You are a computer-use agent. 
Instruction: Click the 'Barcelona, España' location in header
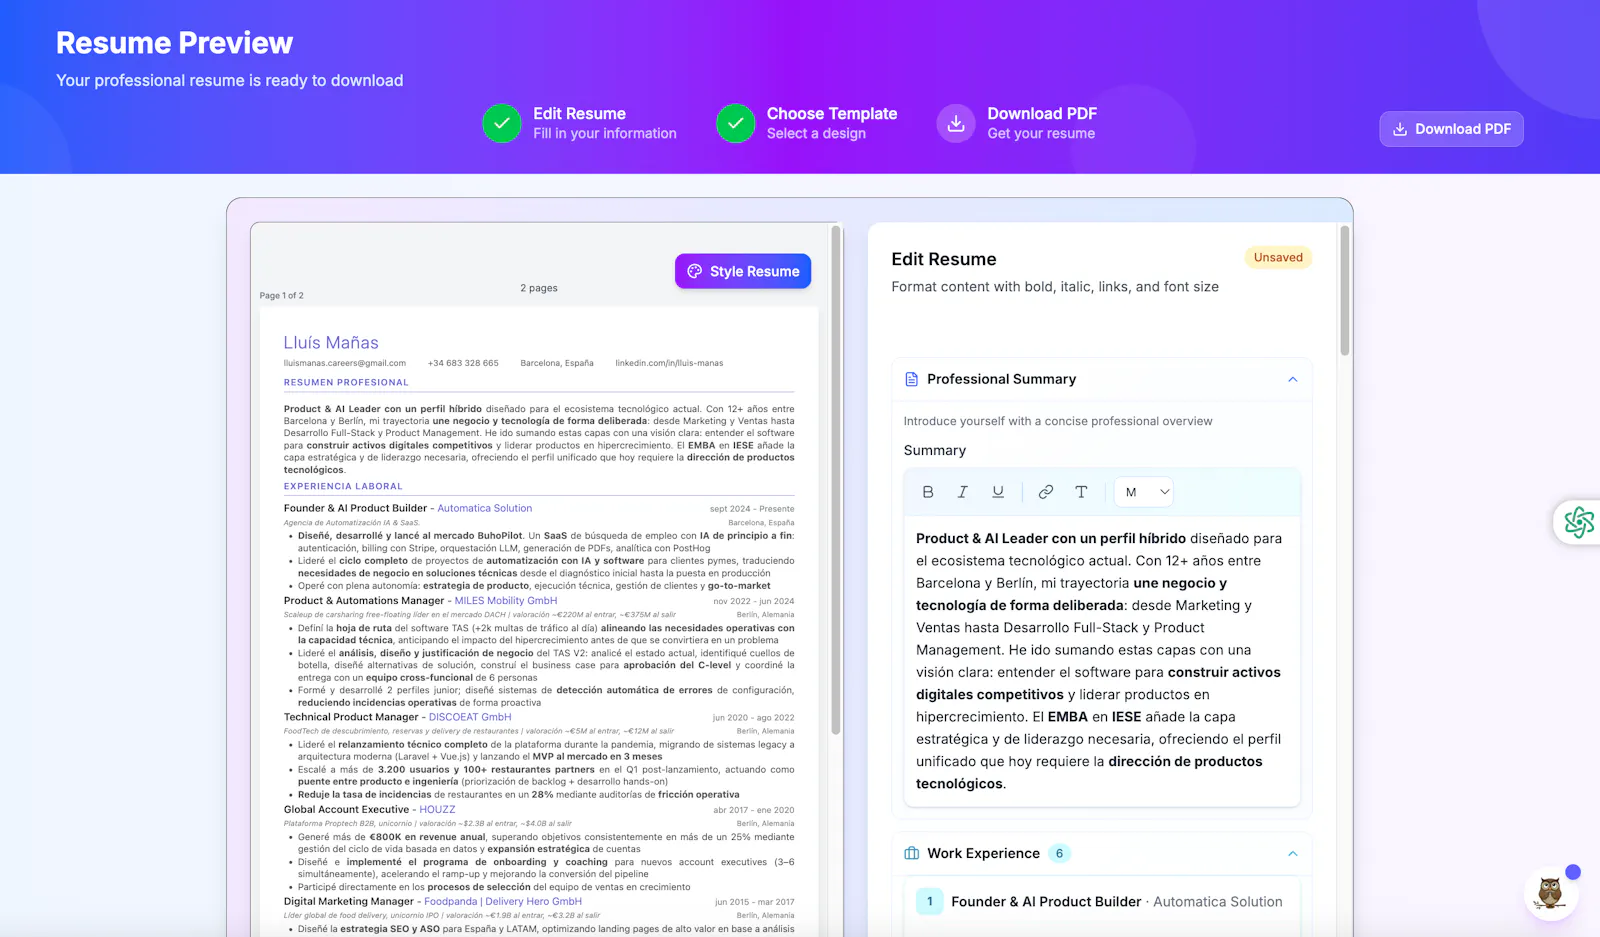[557, 363]
